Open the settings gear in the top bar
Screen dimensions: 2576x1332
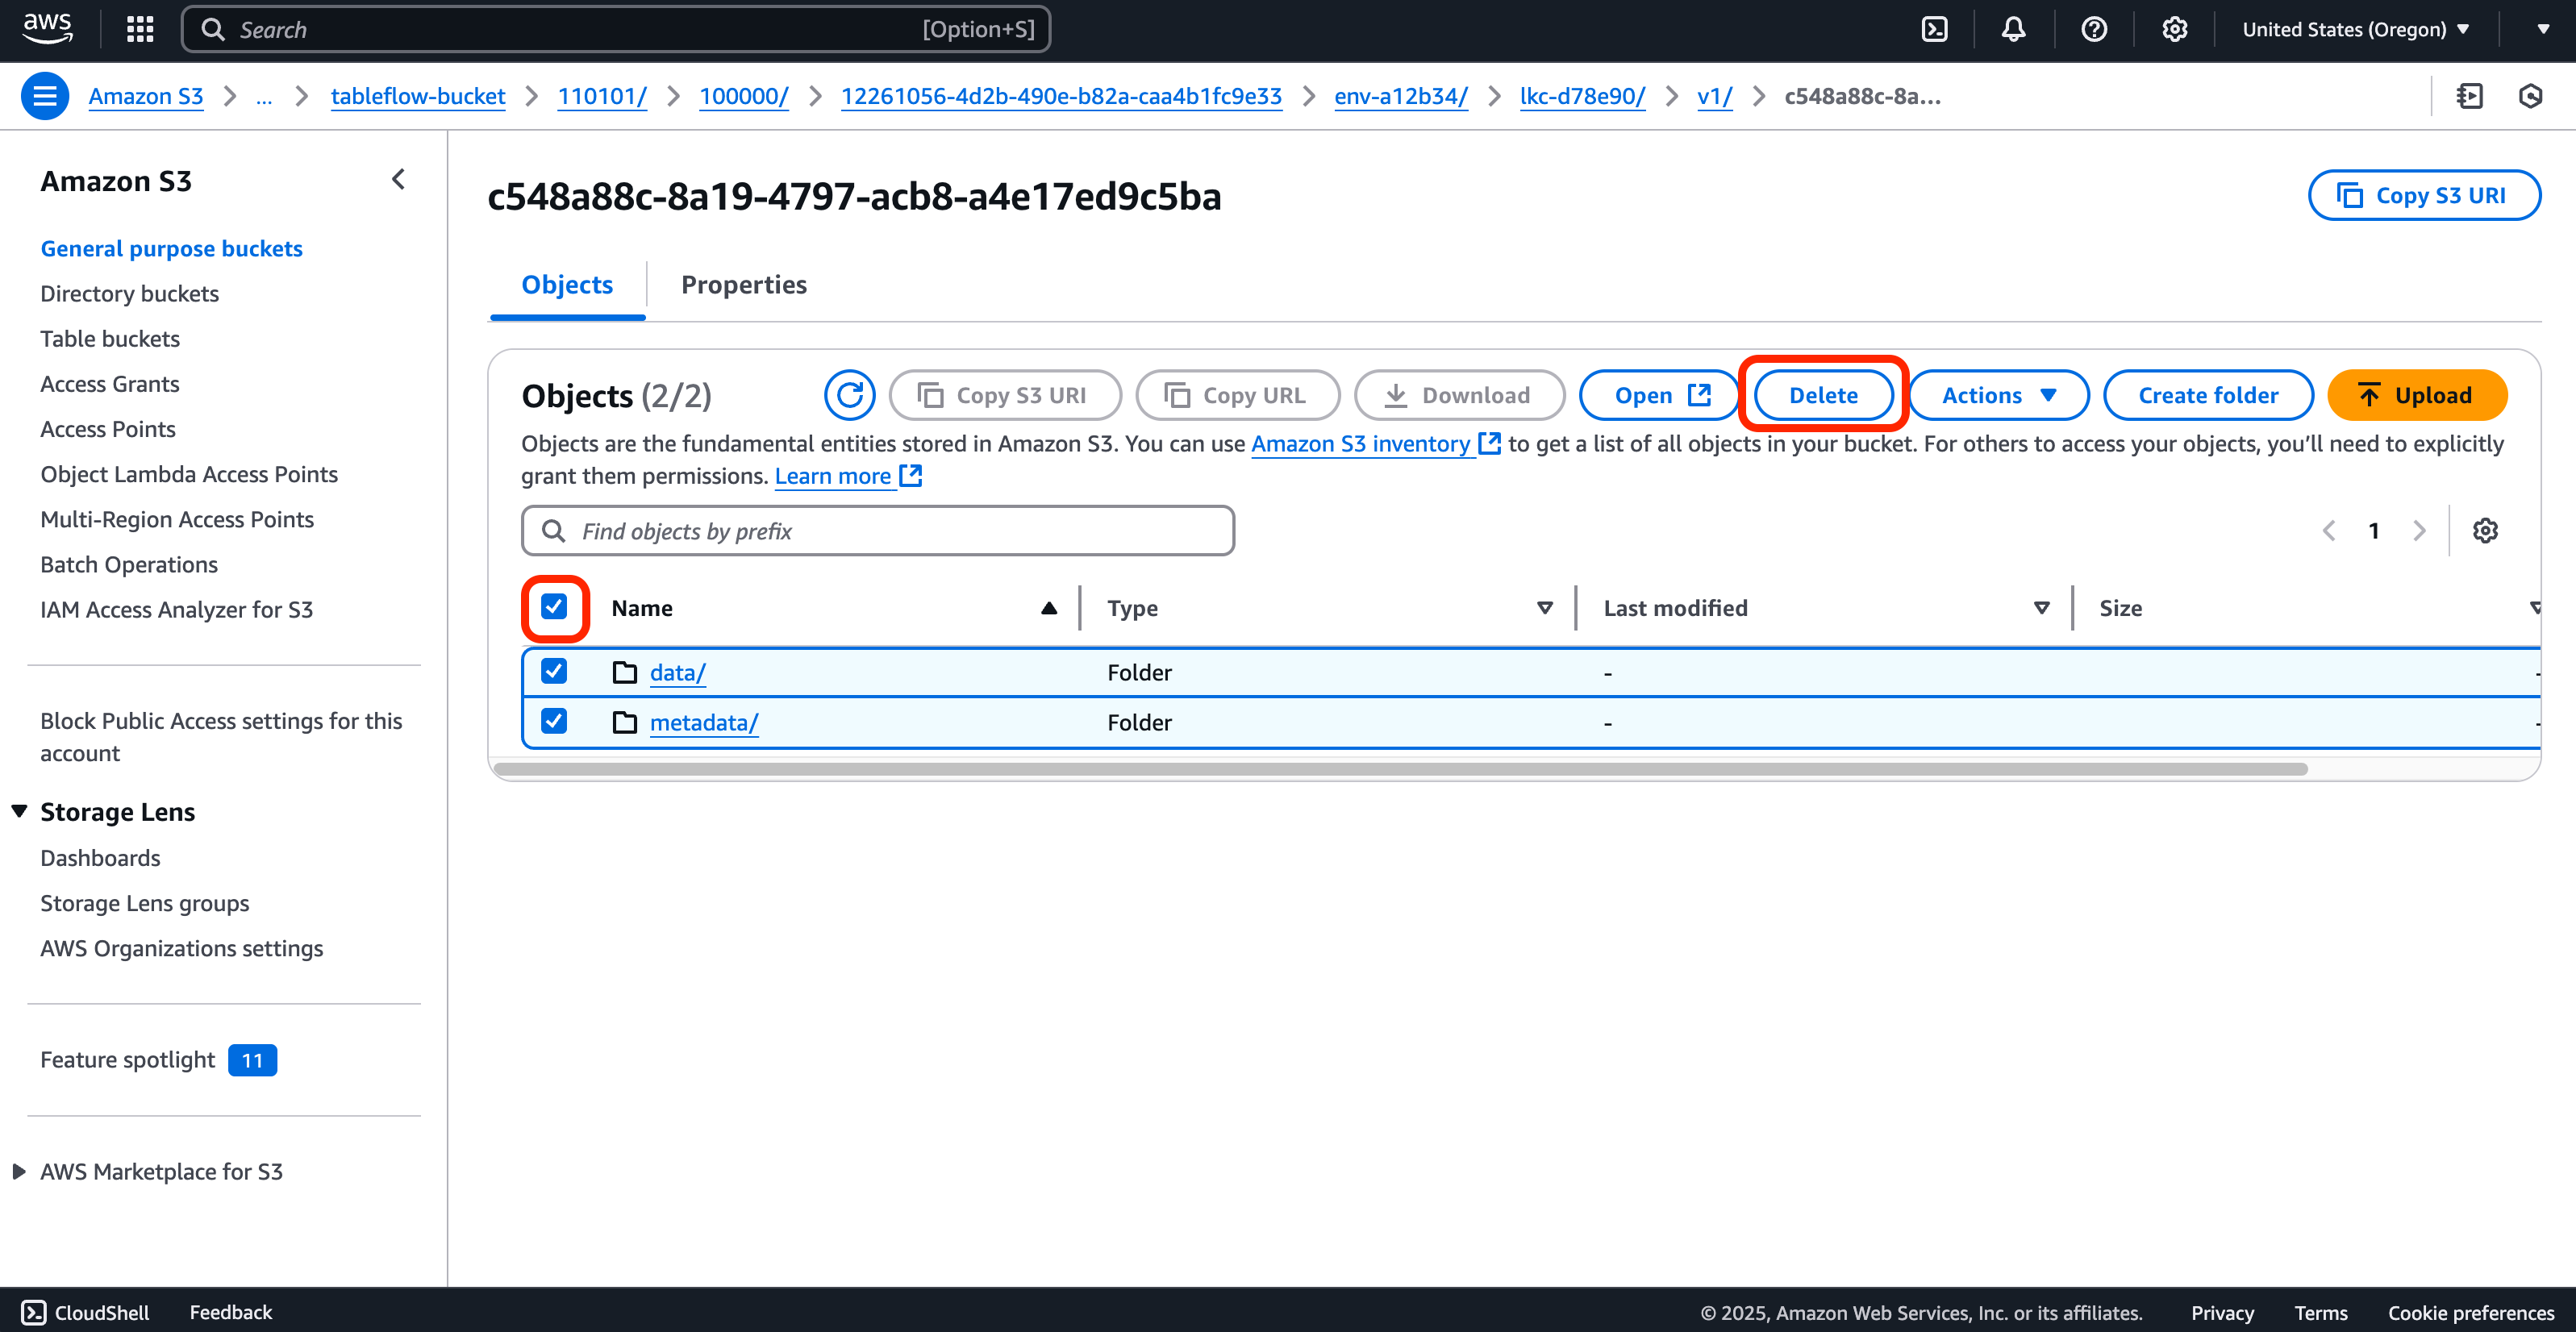pos(2174,29)
